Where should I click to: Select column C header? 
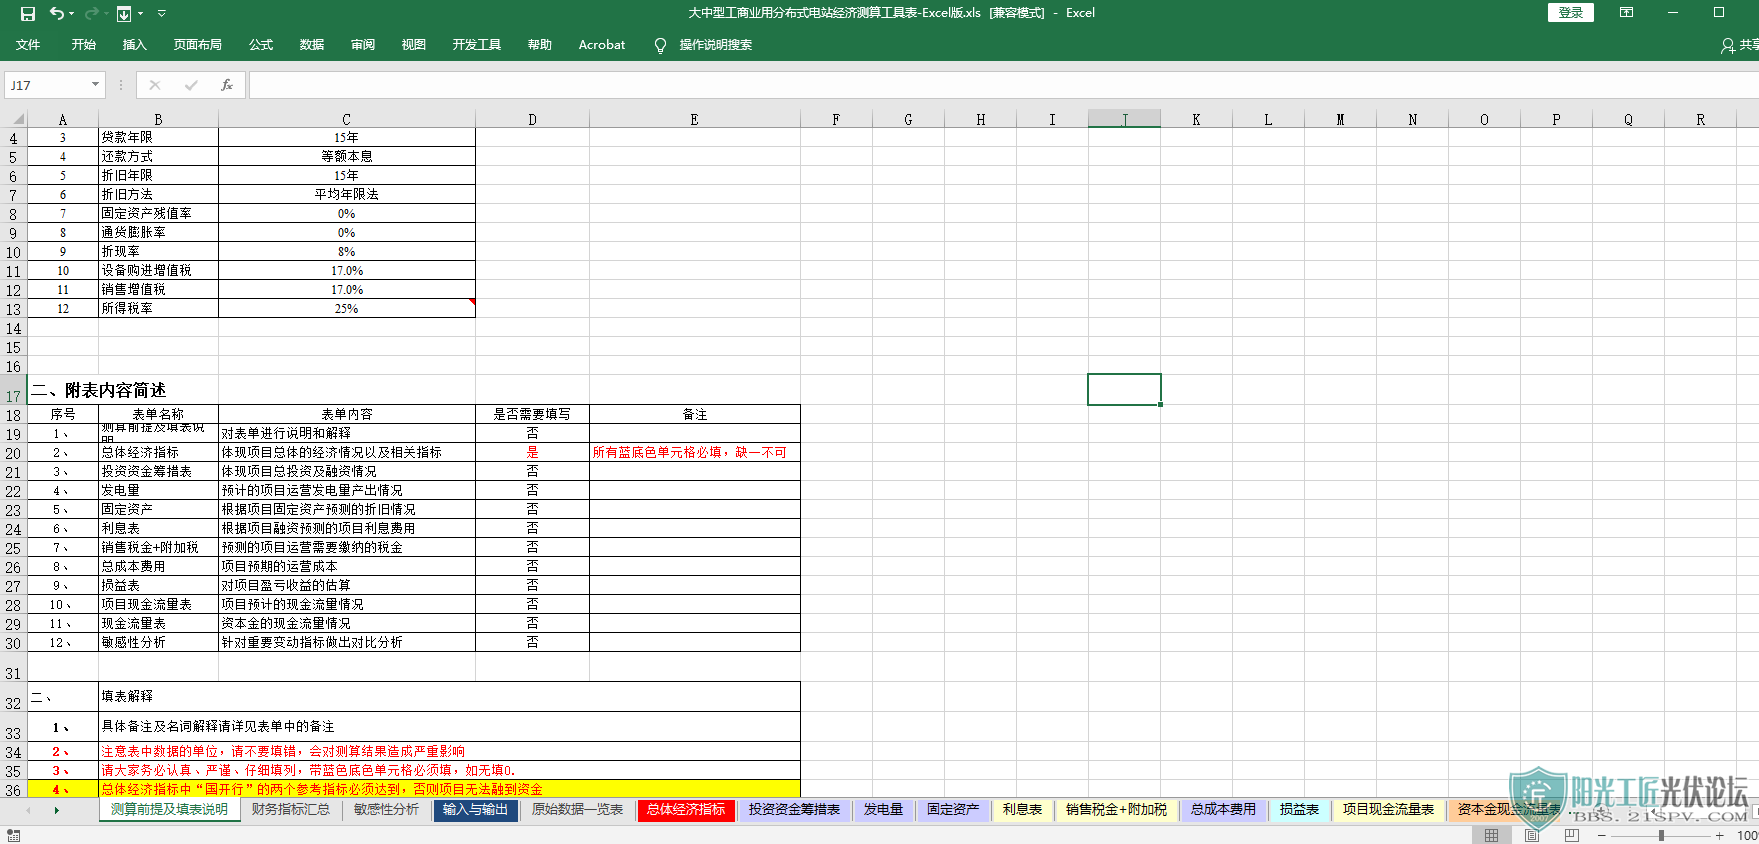click(x=347, y=119)
